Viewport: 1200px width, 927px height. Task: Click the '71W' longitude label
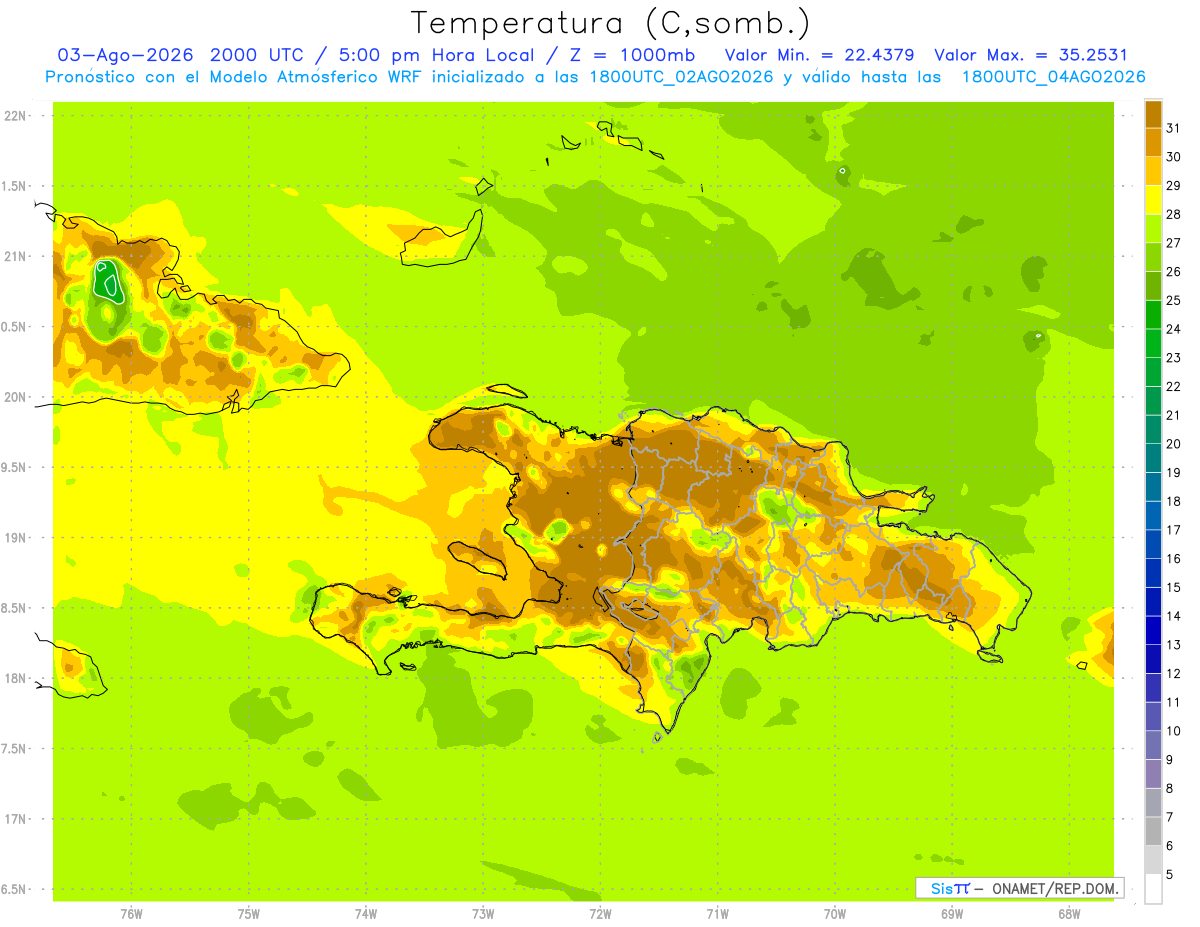[717, 913]
